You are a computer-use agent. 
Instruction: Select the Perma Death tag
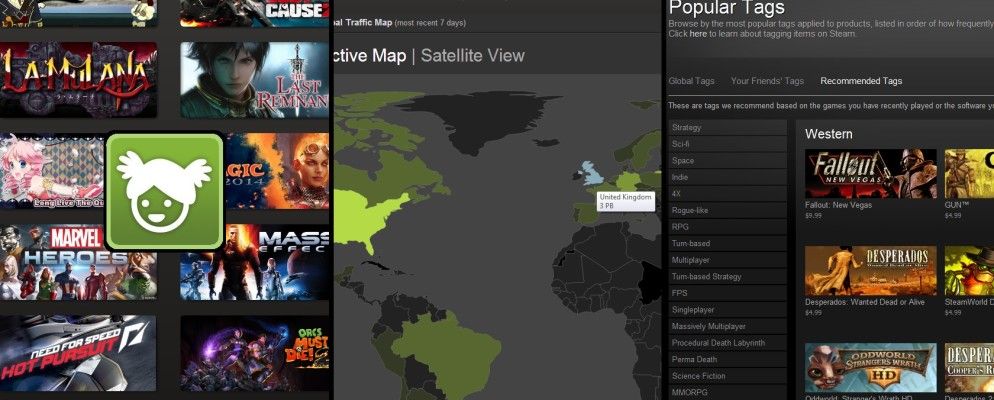(728, 359)
